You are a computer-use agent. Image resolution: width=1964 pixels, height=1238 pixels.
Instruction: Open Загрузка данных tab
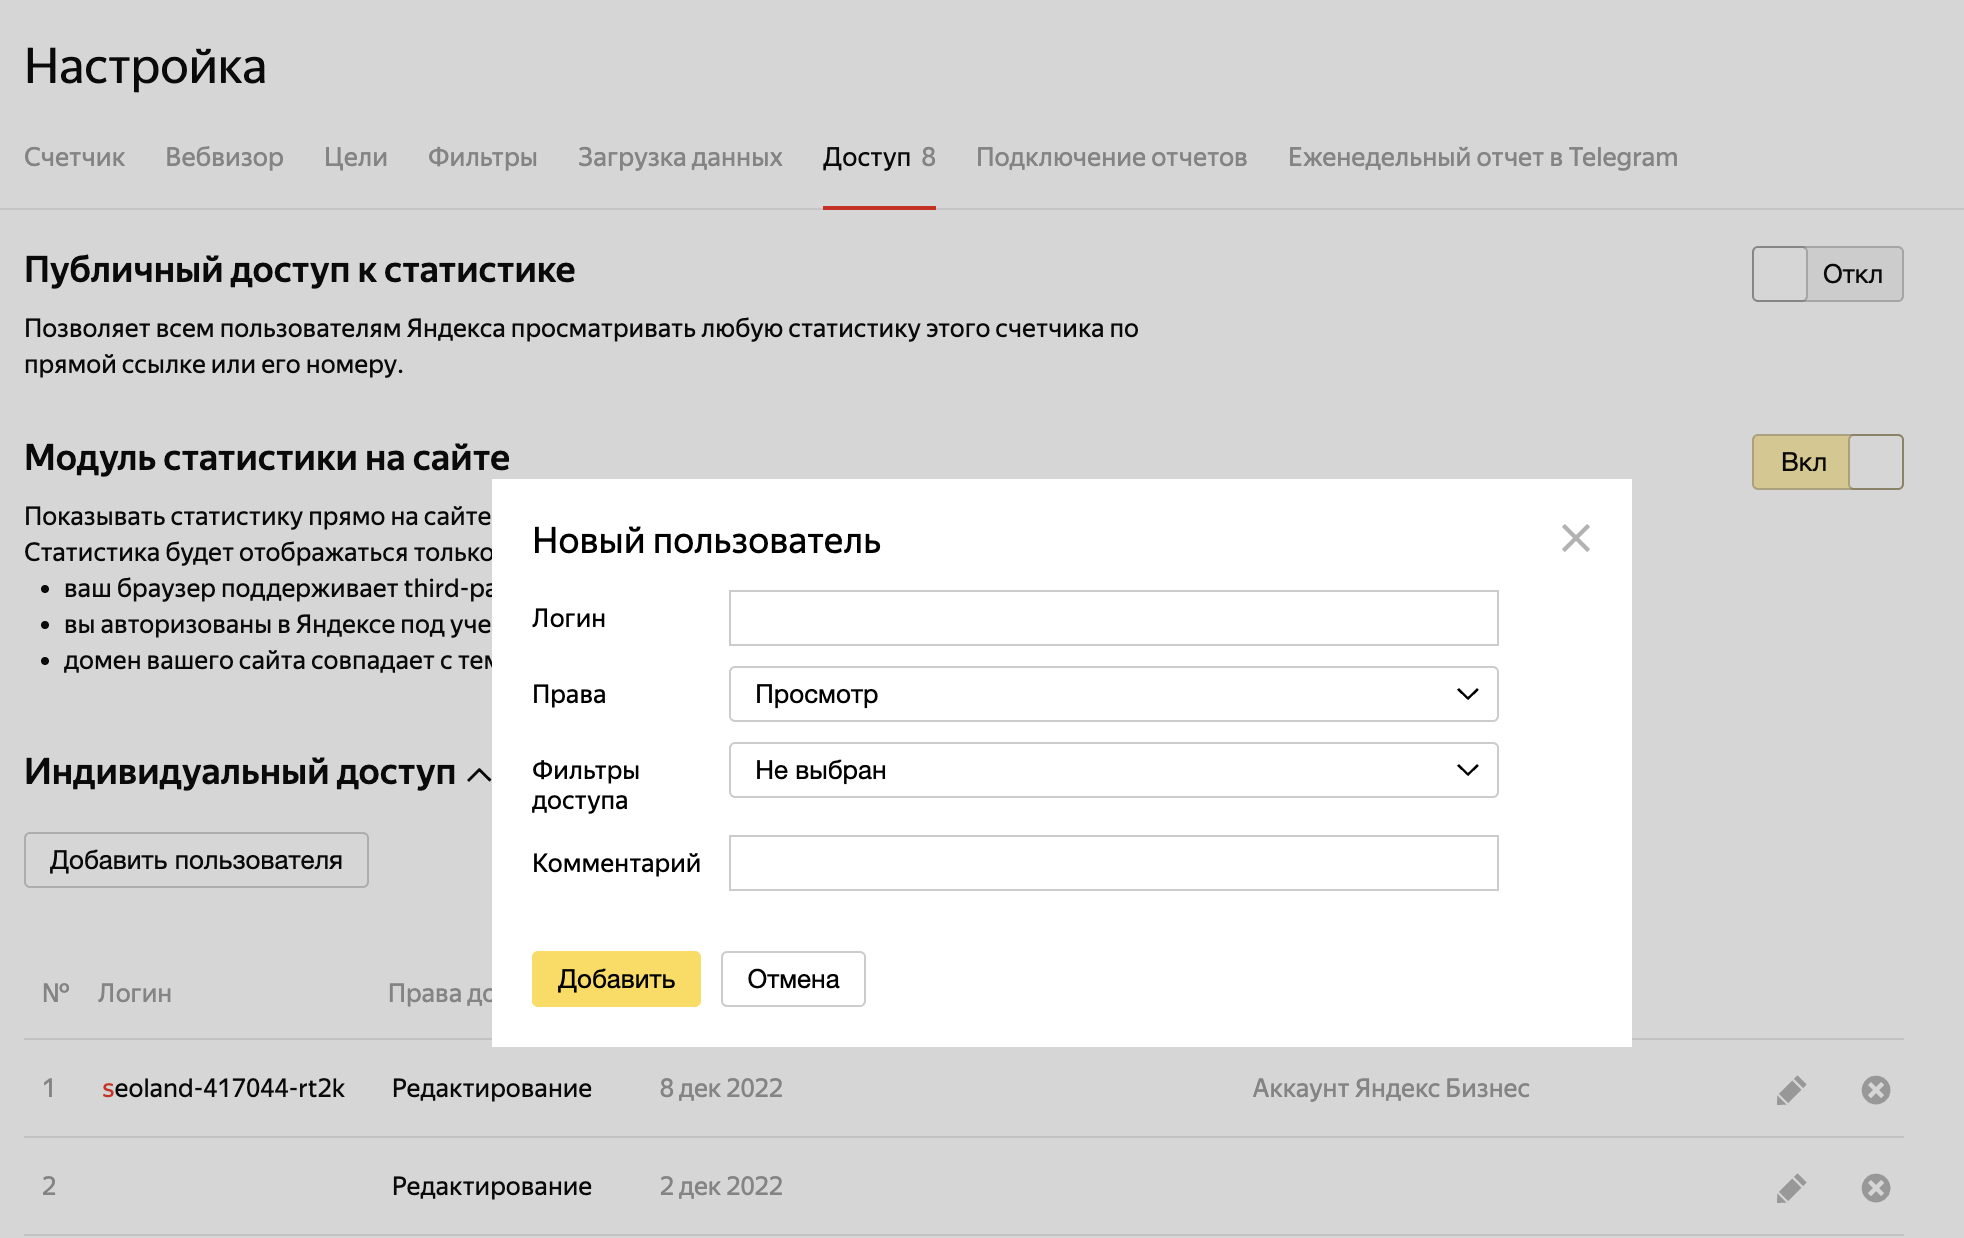click(679, 157)
